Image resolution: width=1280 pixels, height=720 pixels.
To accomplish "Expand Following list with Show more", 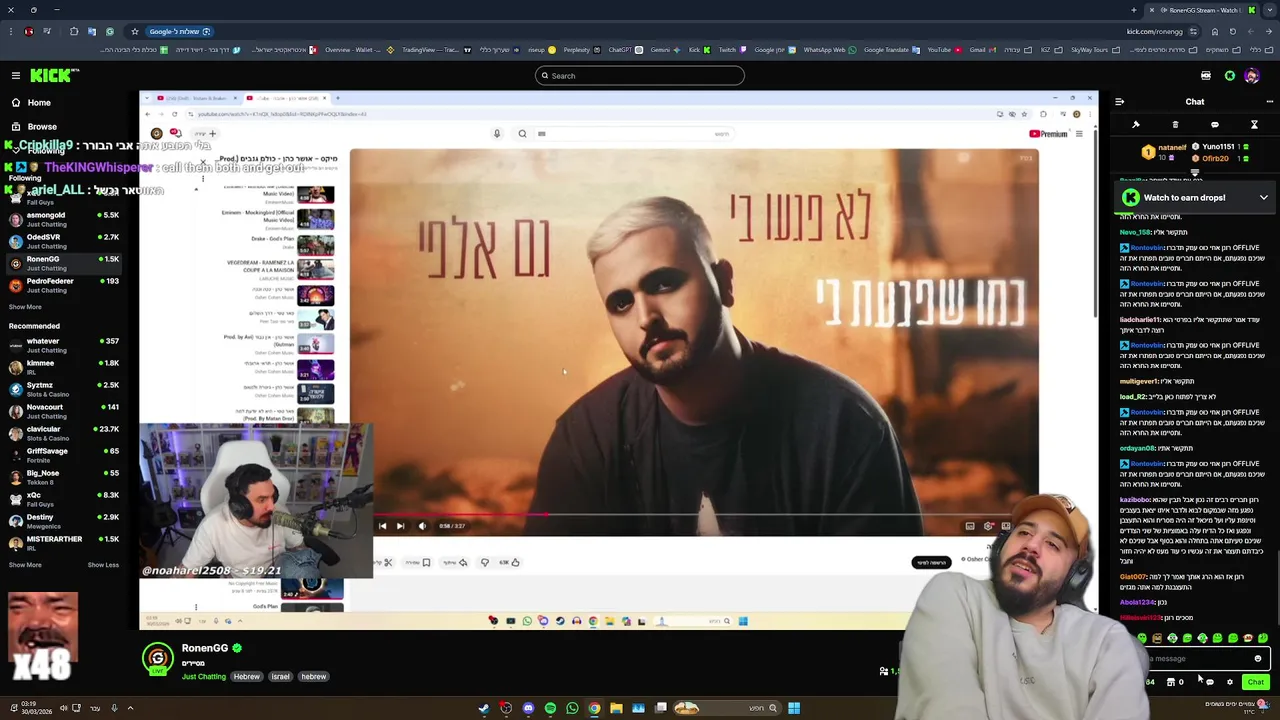I will click(25, 307).
